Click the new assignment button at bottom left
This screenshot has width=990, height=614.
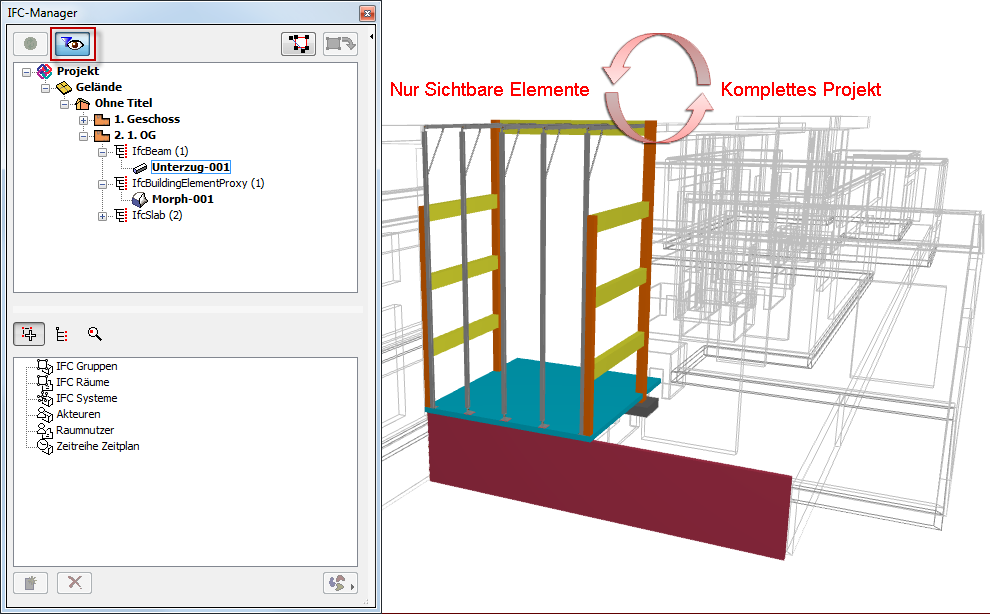[30, 582]
